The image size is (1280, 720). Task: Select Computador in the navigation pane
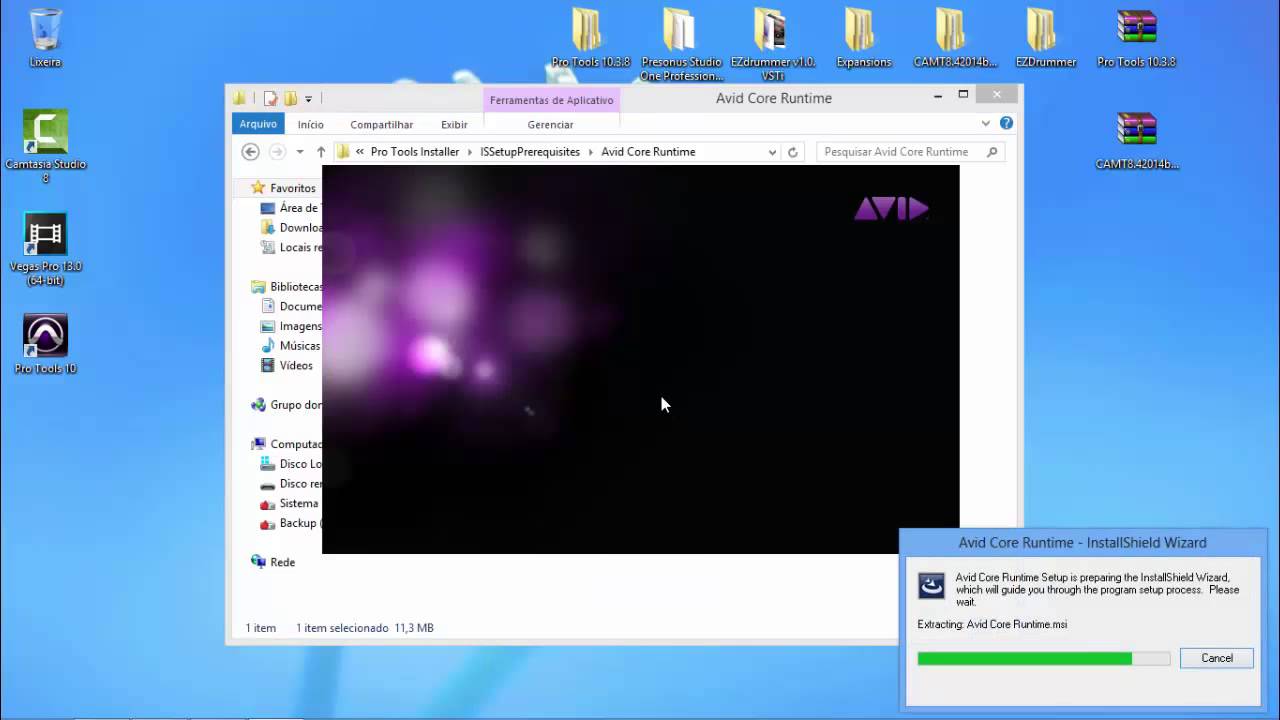click(x=286, y=444)
